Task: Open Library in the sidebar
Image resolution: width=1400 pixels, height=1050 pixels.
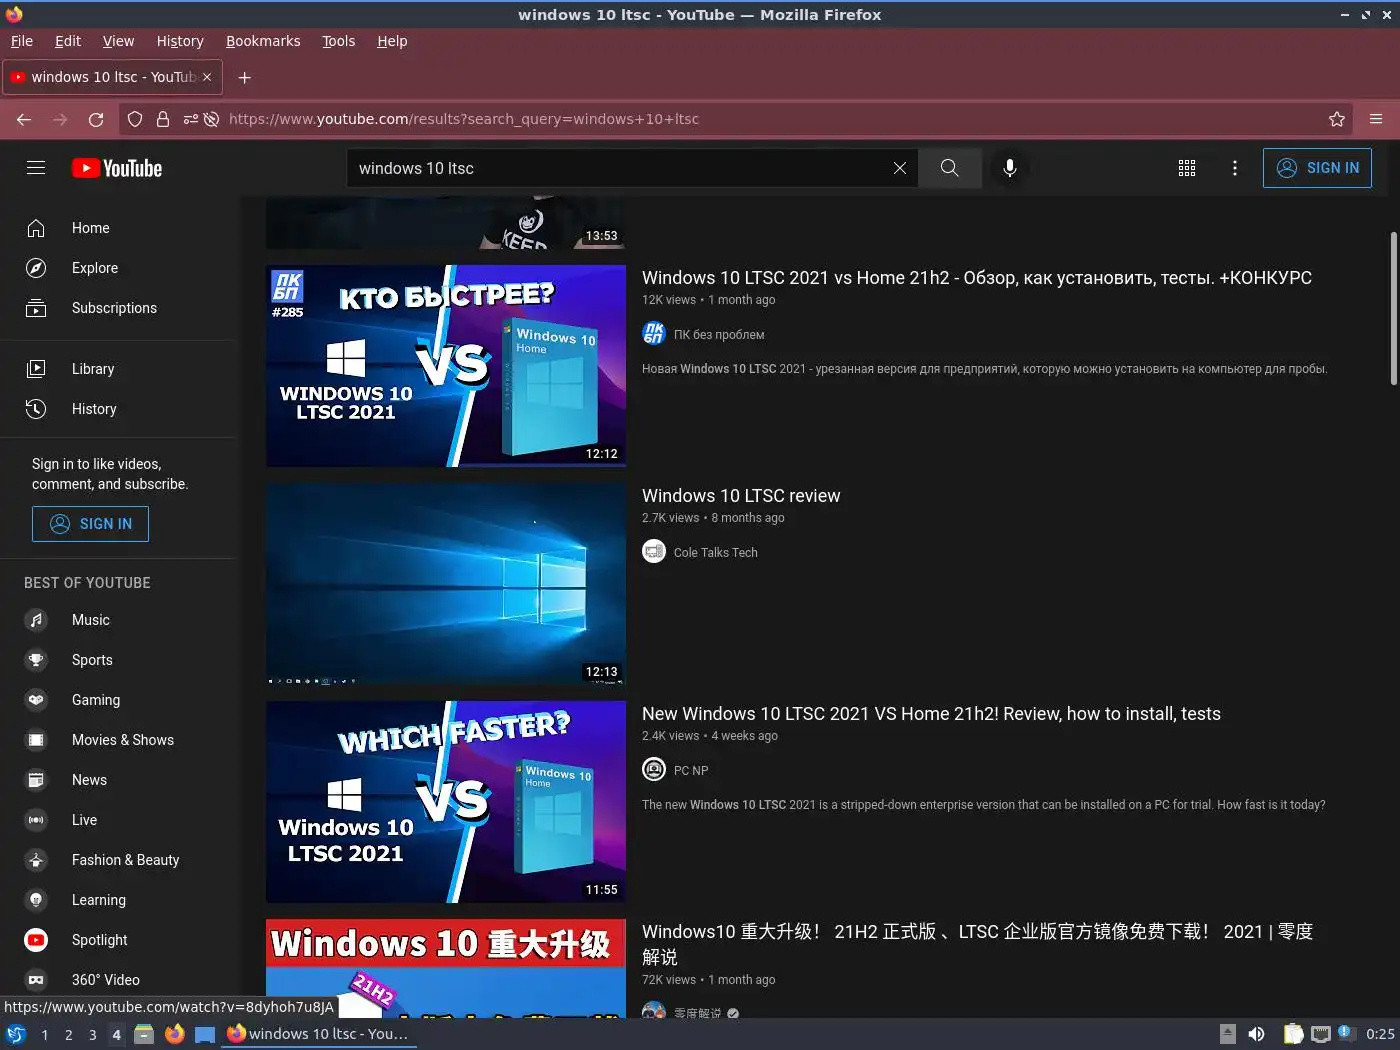Action: 118,369
